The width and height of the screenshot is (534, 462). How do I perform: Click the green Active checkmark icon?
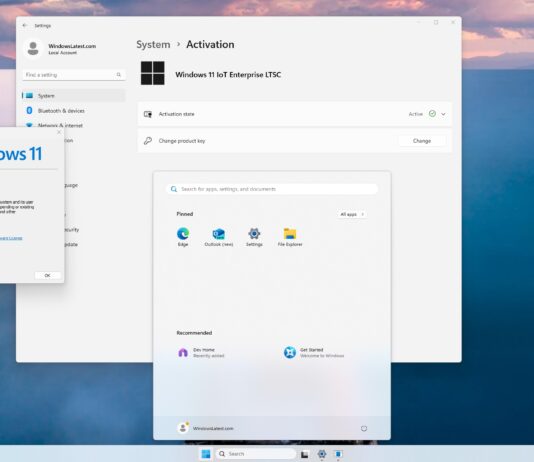[x=432, y=114]
